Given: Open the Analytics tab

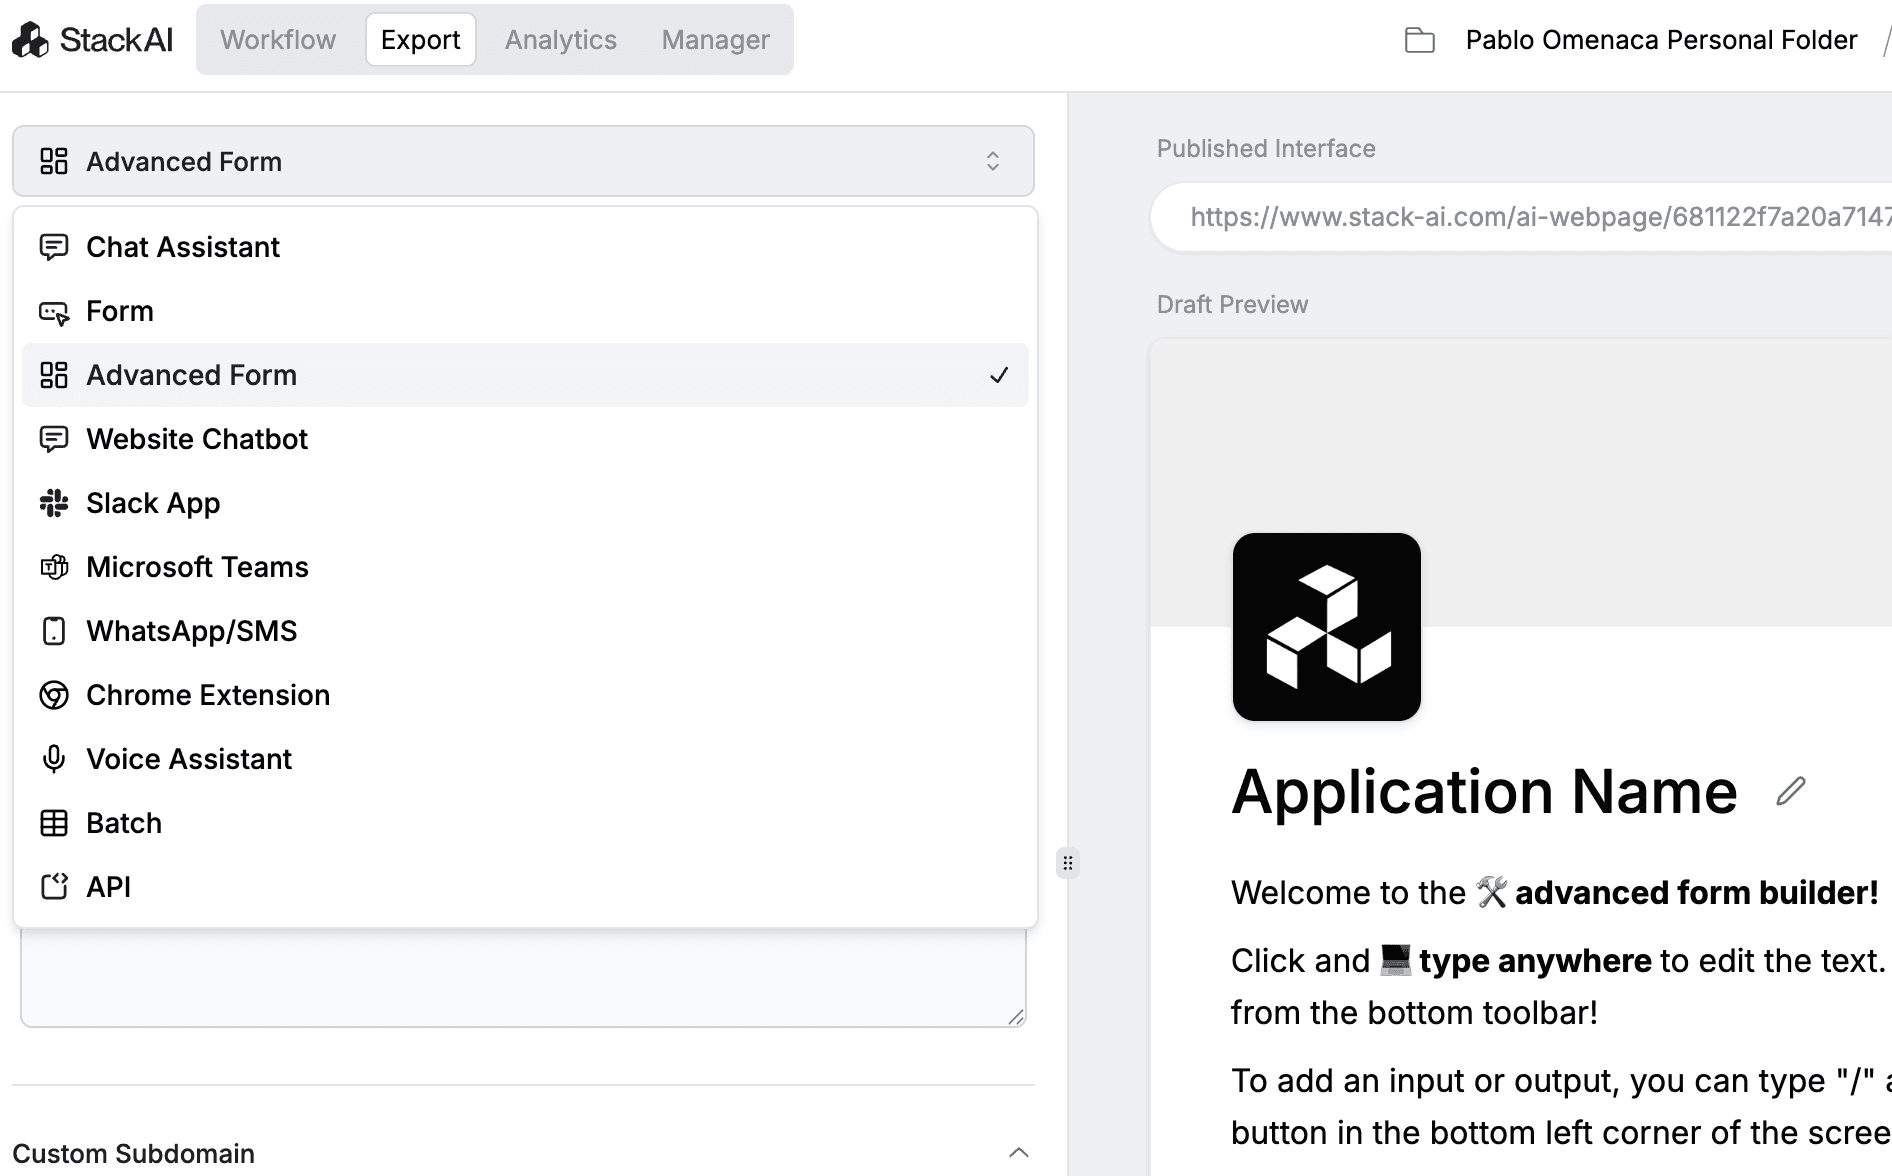Looking at the screenshot, I should coord(560,40).
